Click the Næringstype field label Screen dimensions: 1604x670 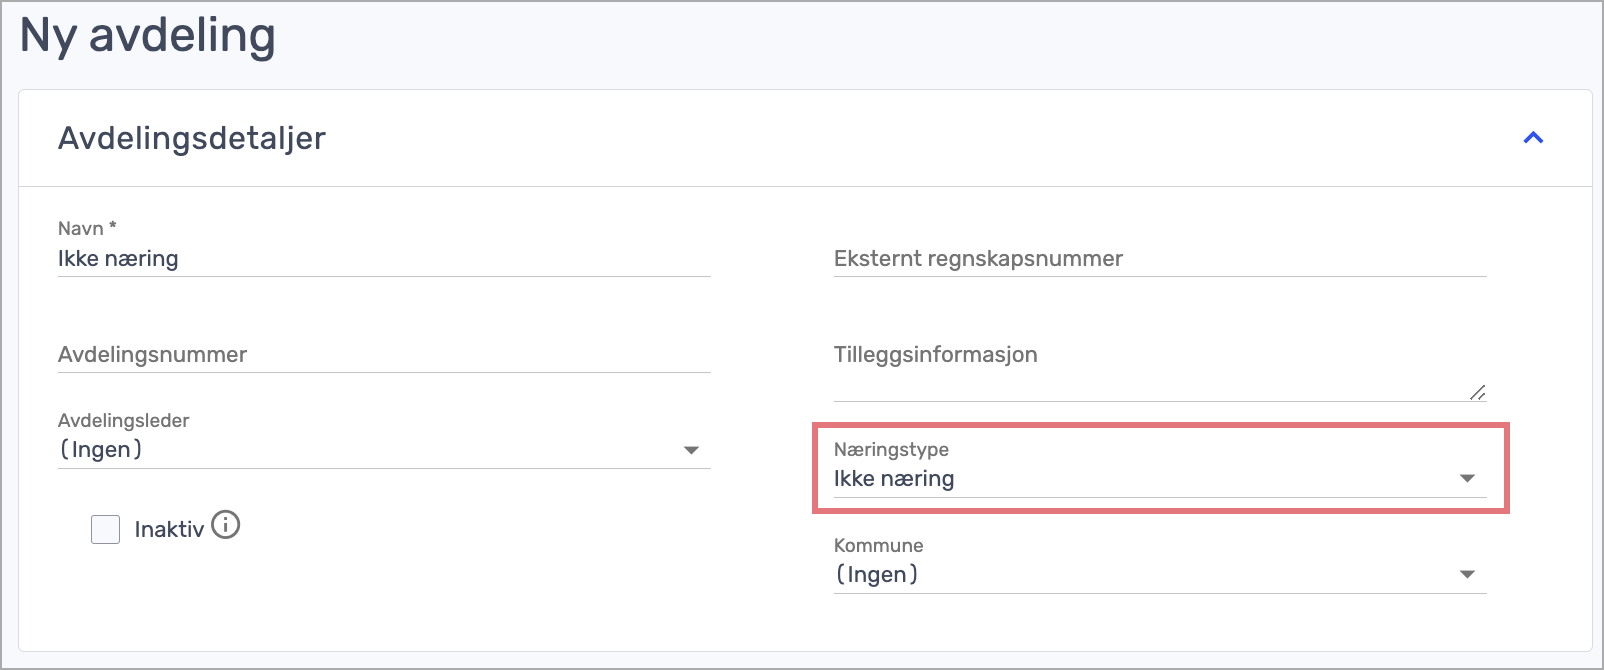(891, 450)
